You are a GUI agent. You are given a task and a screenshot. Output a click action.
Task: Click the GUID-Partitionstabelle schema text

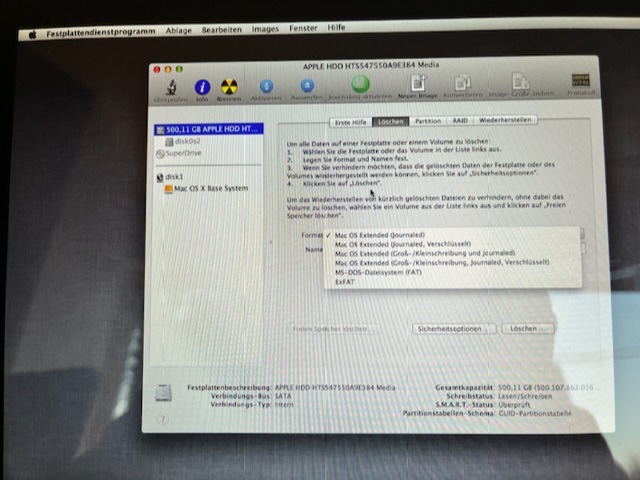coord(535,413)
